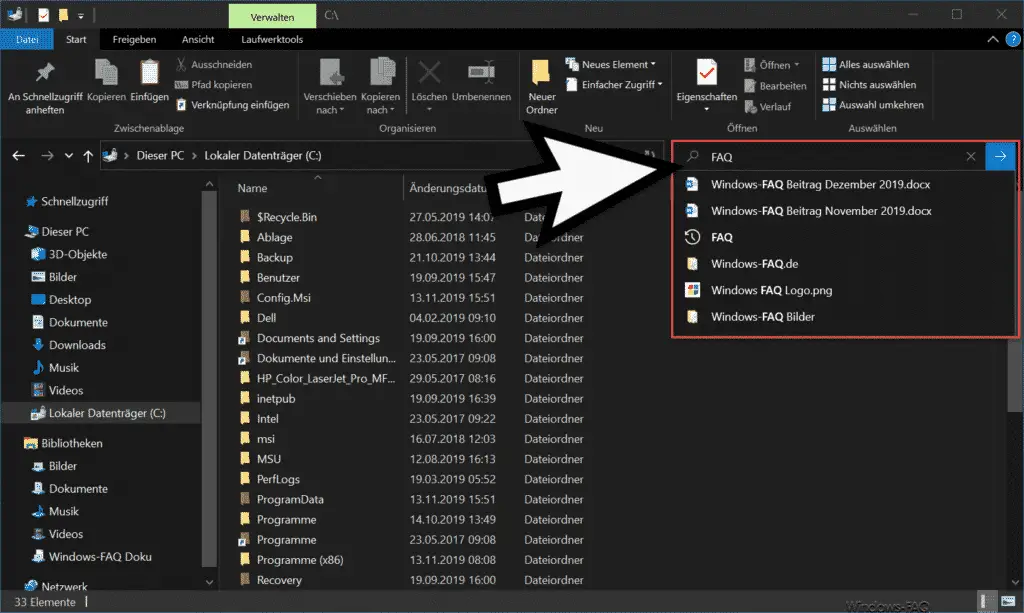This screenshot has height=613, width=1024.
Task: Open the Neues Element dropdown
Action: coord(611,65)
